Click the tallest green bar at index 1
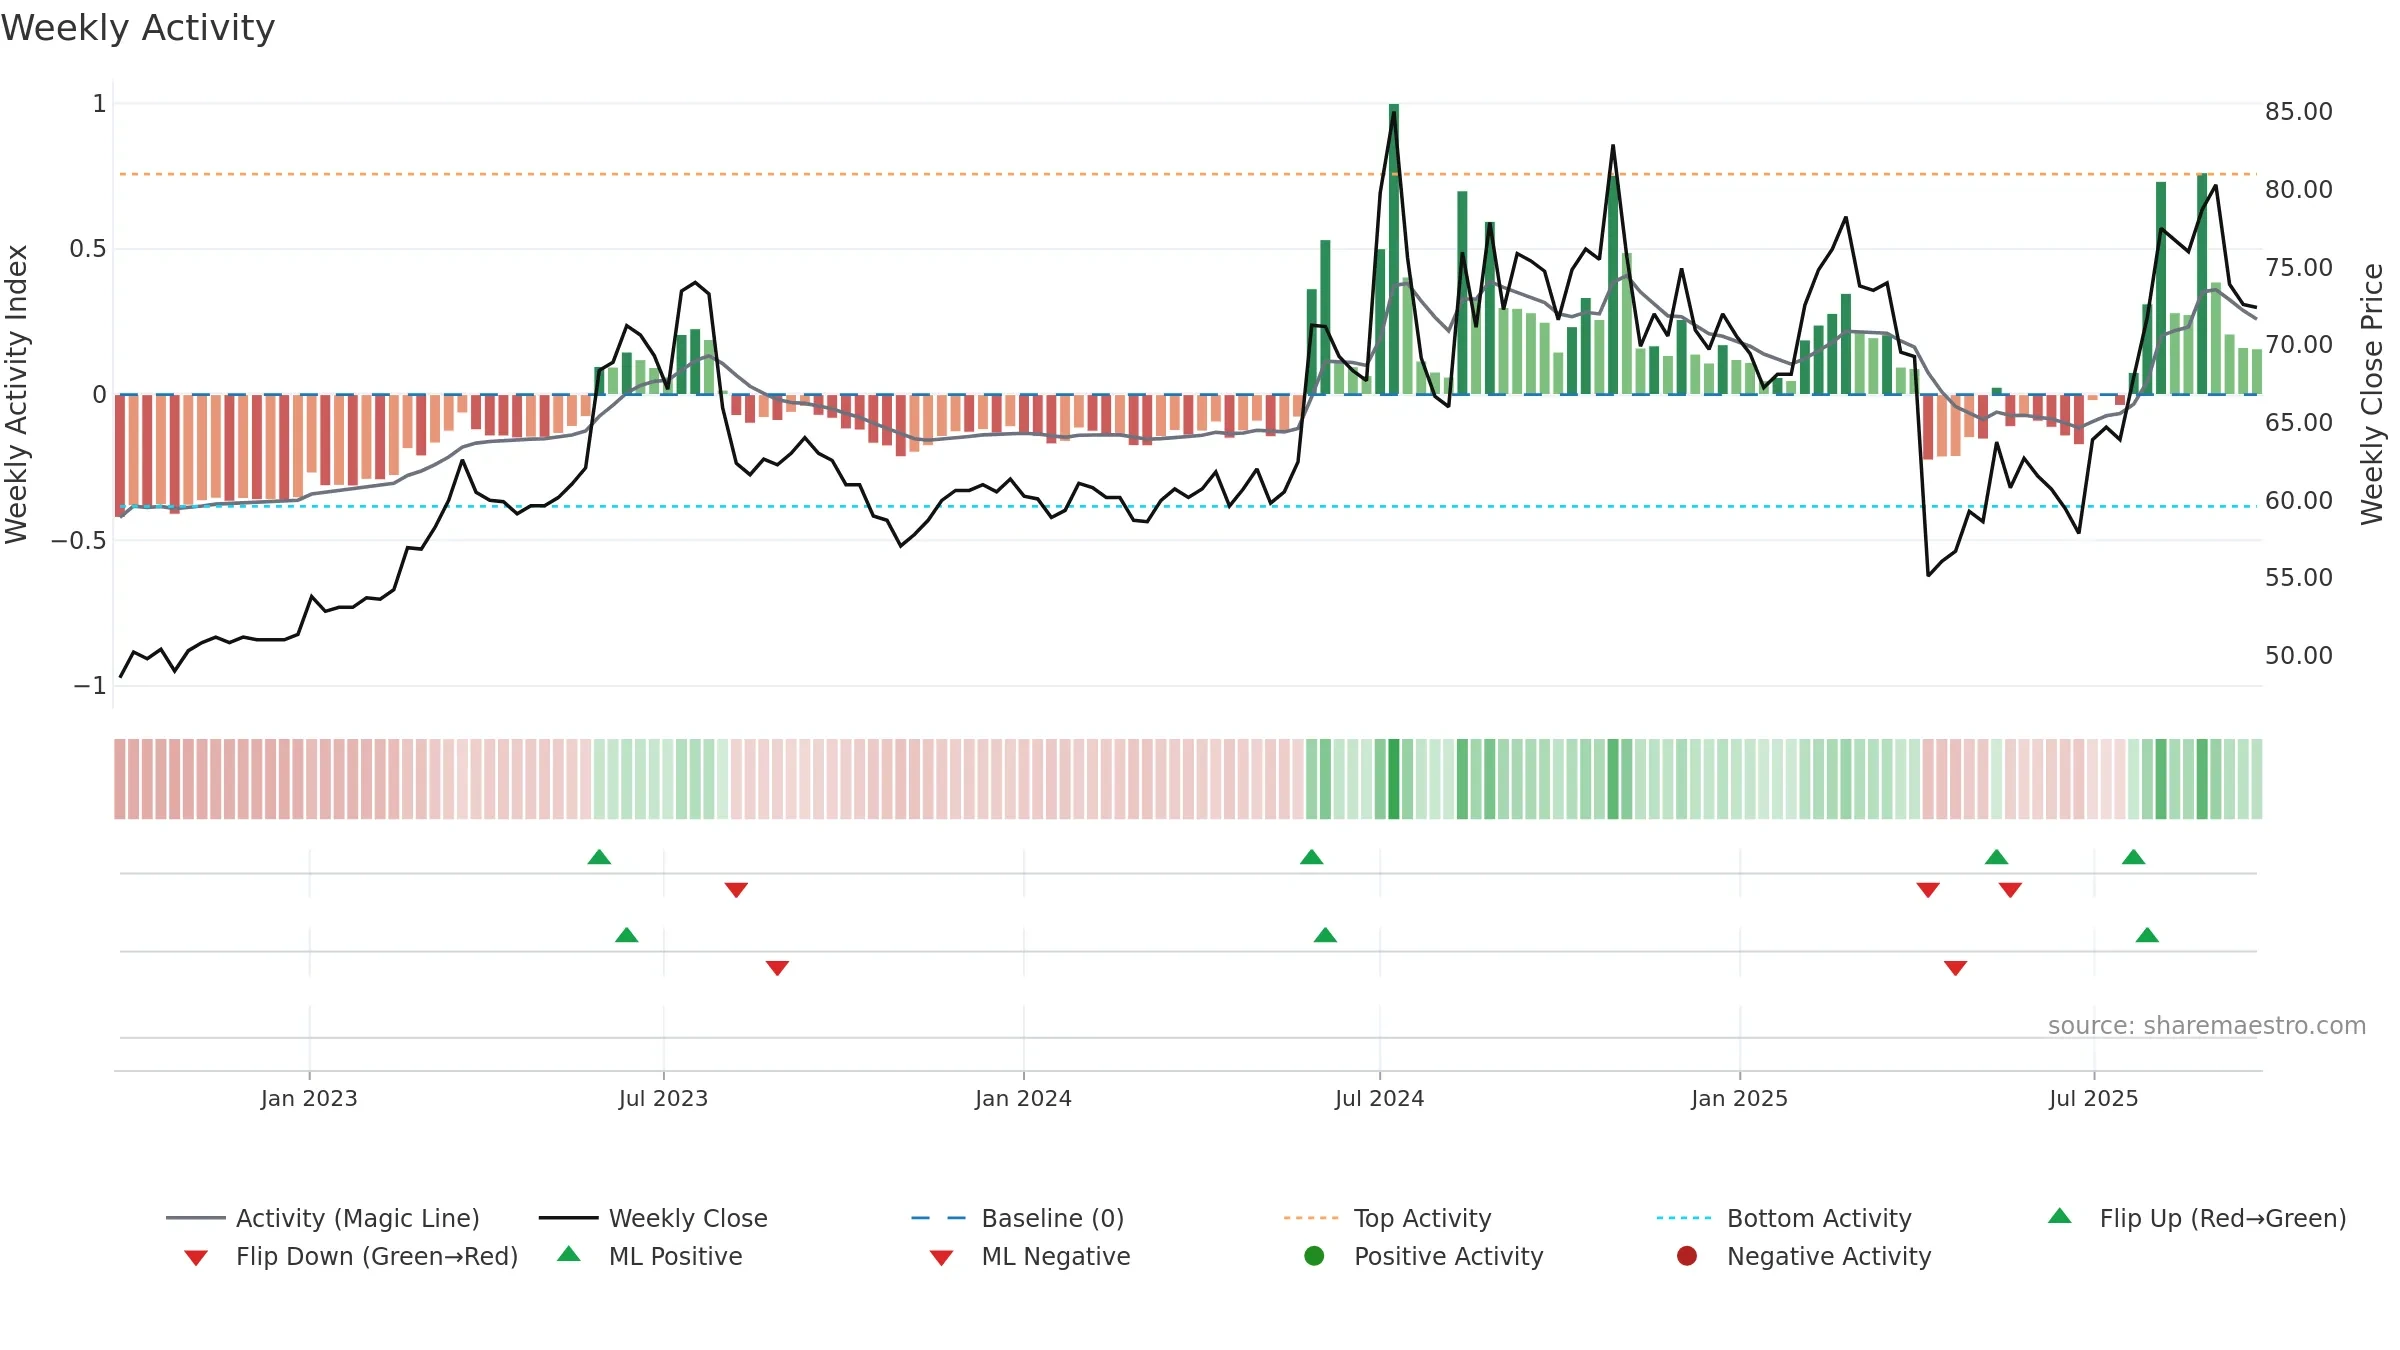Viewport: 2400px width, 1350px height. tap(1394, 249)
